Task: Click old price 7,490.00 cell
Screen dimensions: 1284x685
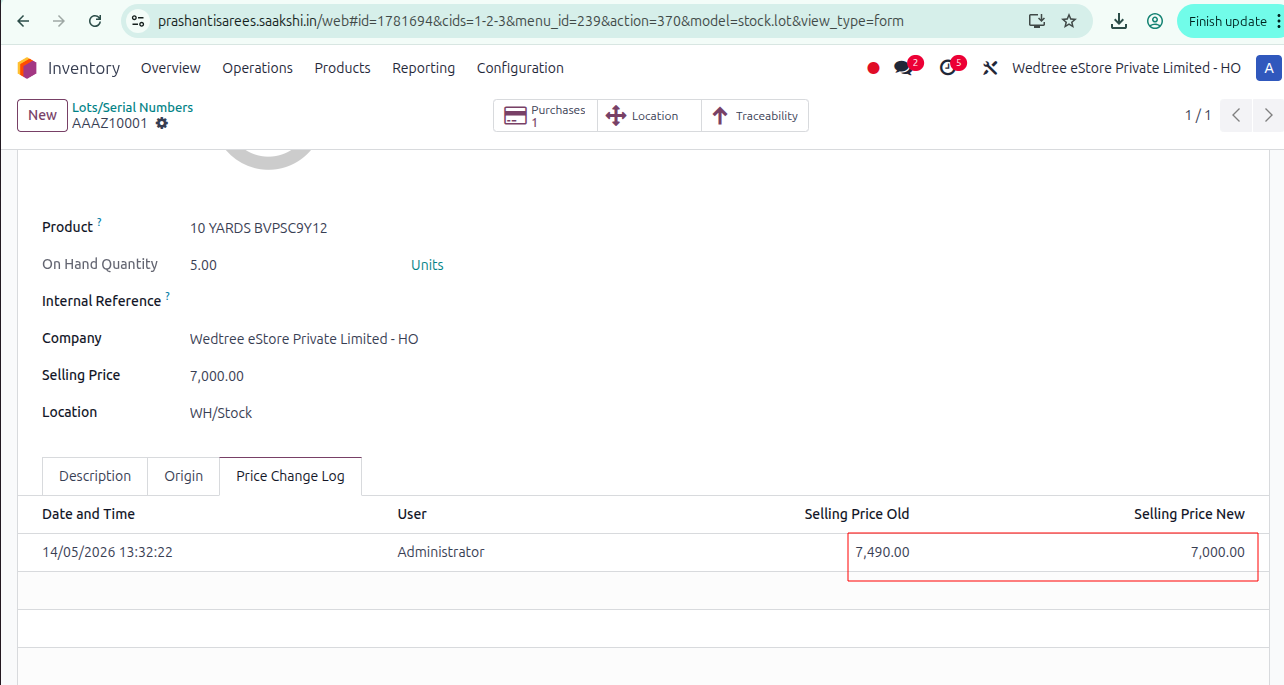Action: coord(882,552)
